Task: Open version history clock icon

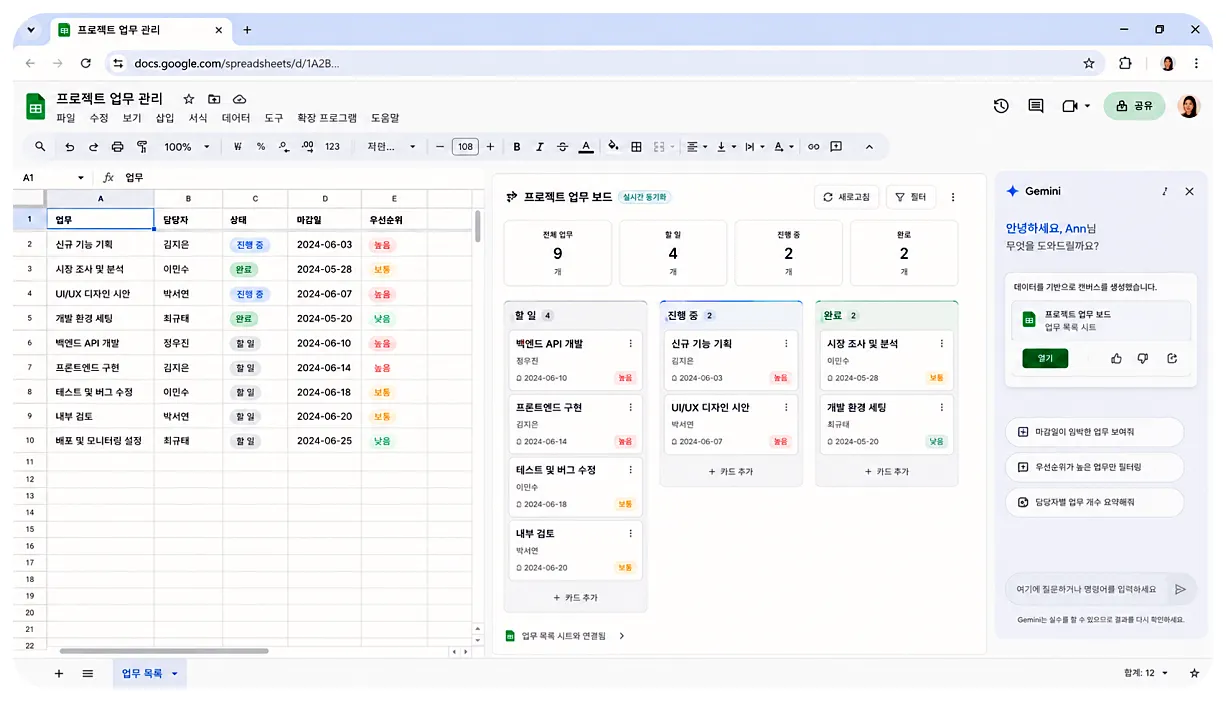Action: click(x=1001, y=106)
